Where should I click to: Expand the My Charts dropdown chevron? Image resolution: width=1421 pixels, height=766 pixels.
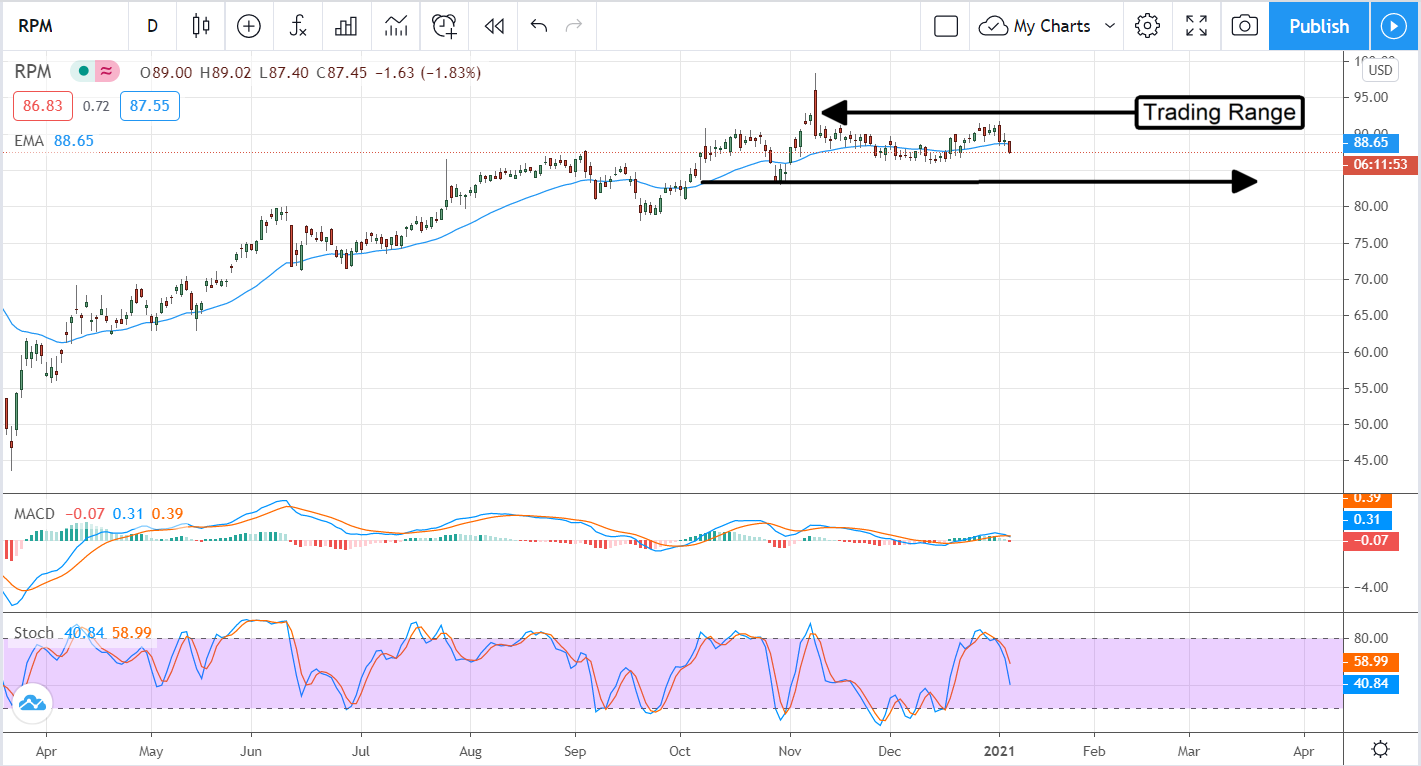click(x=1109, y=26)
